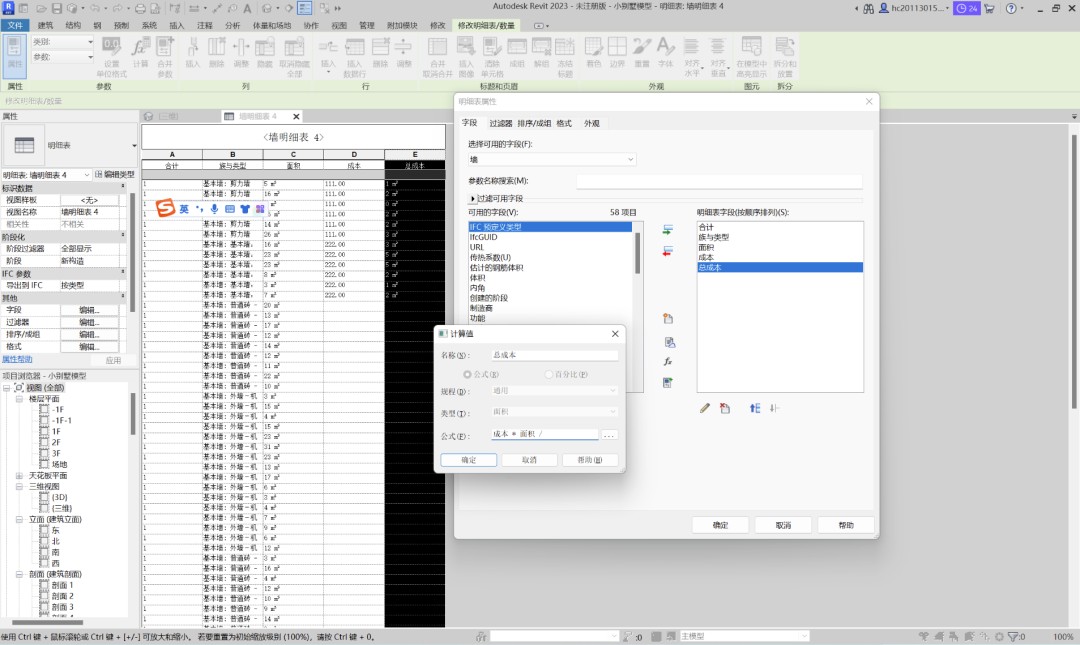Click the Sogou microphone voice input icon
1080x645 pixels.
click(214, 209)
